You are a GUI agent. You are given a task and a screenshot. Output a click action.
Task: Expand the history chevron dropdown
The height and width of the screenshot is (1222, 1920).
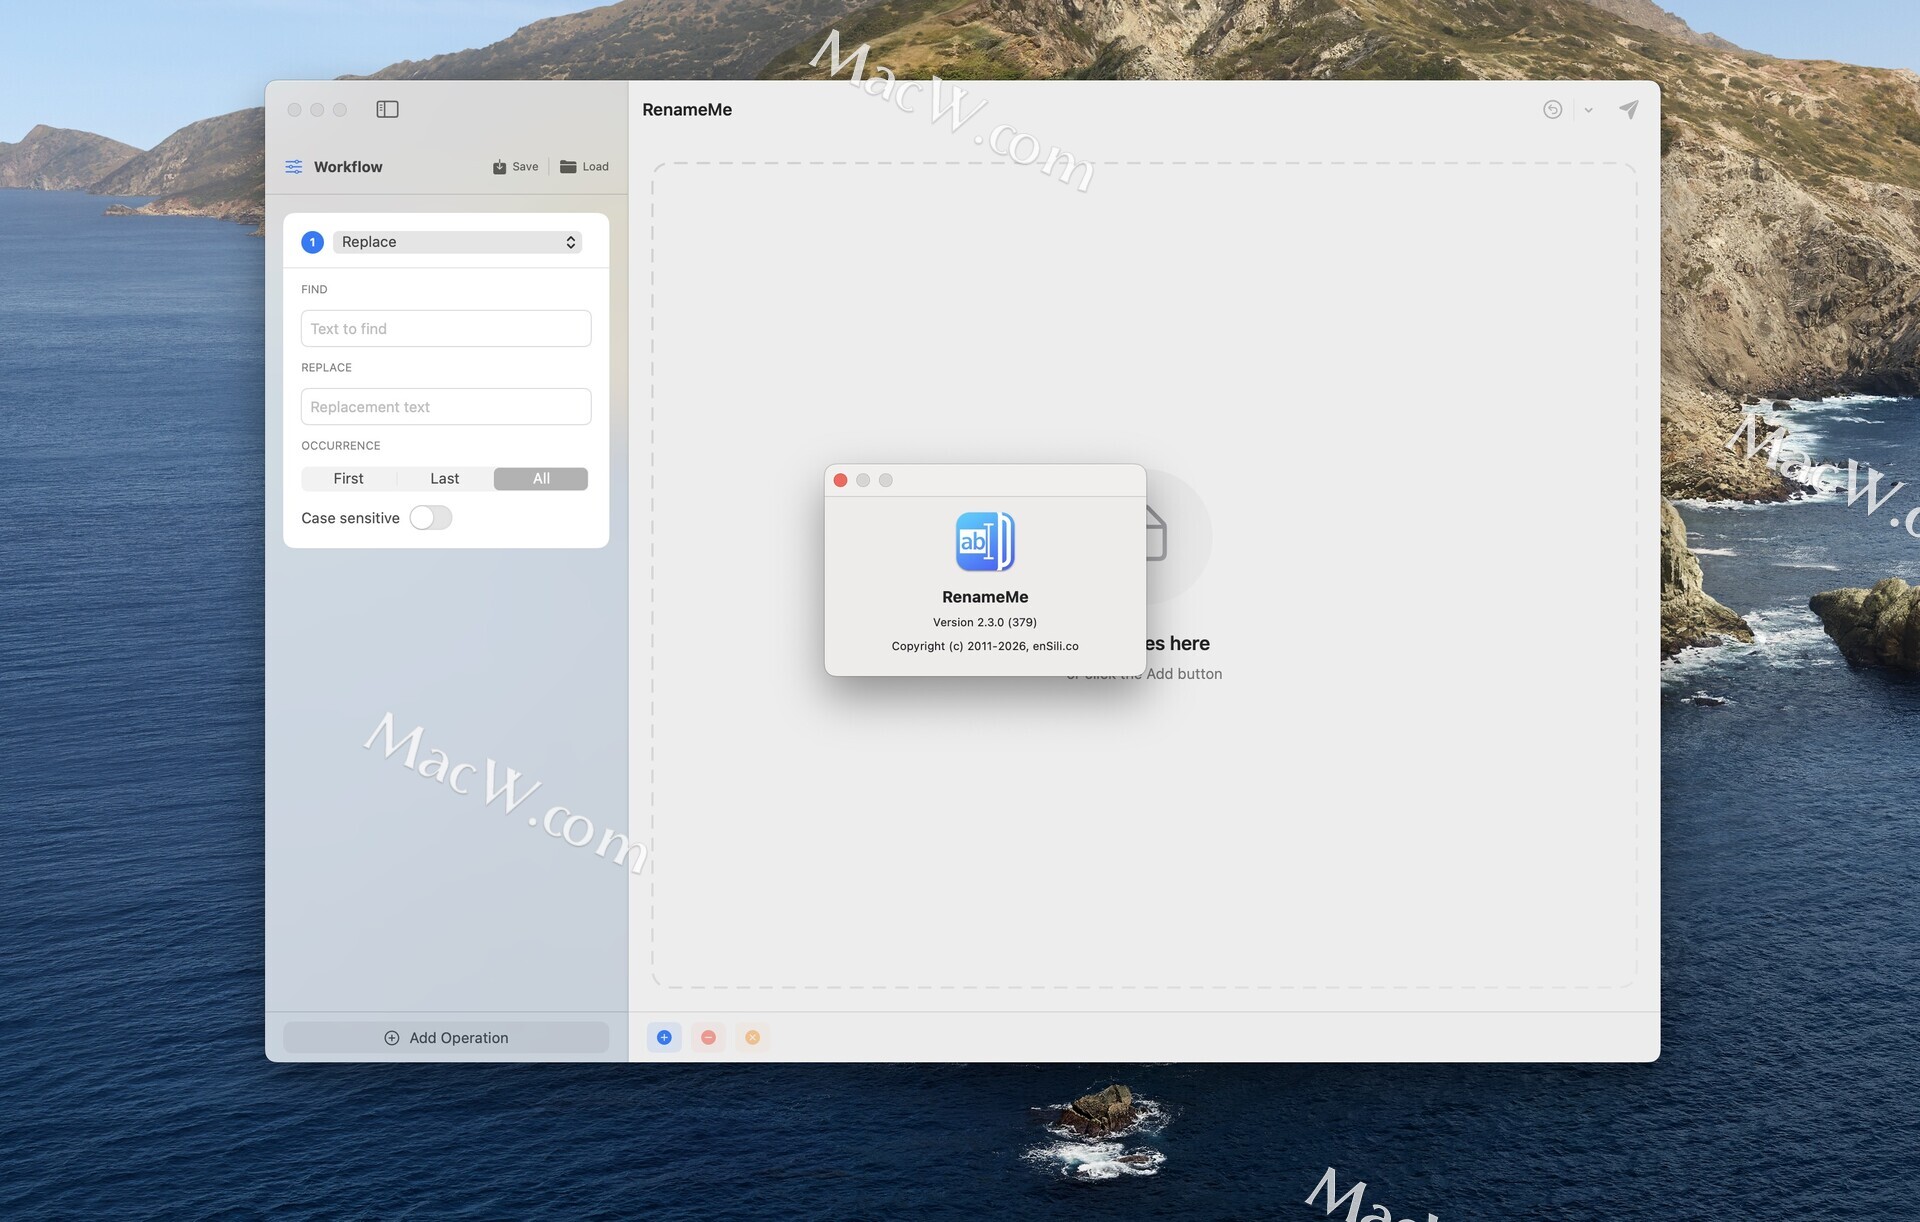point(1588,110)
